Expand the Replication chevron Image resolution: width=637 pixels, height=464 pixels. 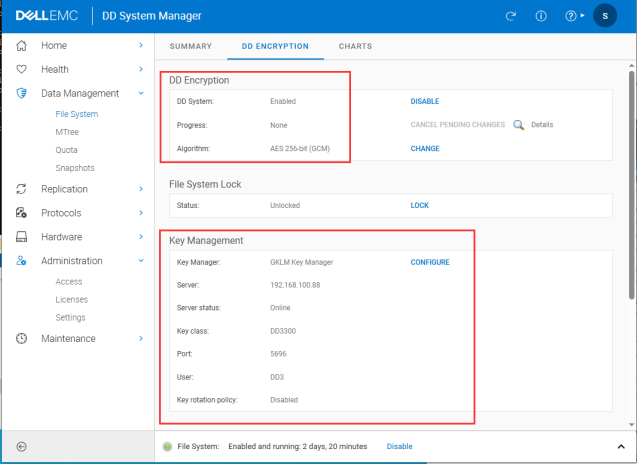141,189
